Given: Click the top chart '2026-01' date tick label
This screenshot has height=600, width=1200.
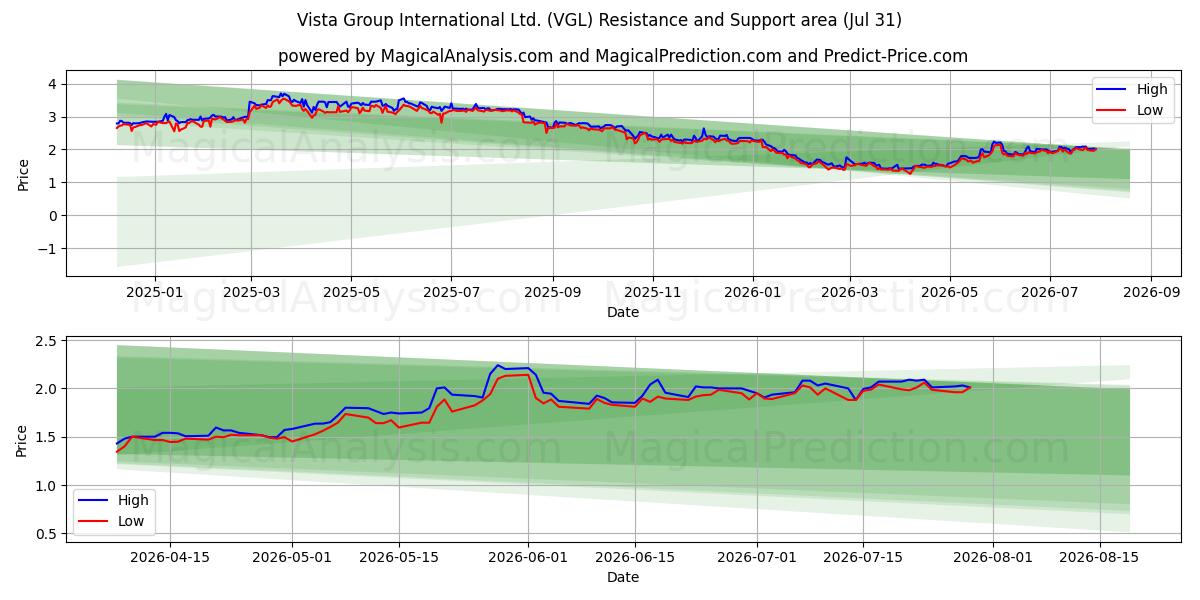Looking at the screenshot, I should click(753, 293).
